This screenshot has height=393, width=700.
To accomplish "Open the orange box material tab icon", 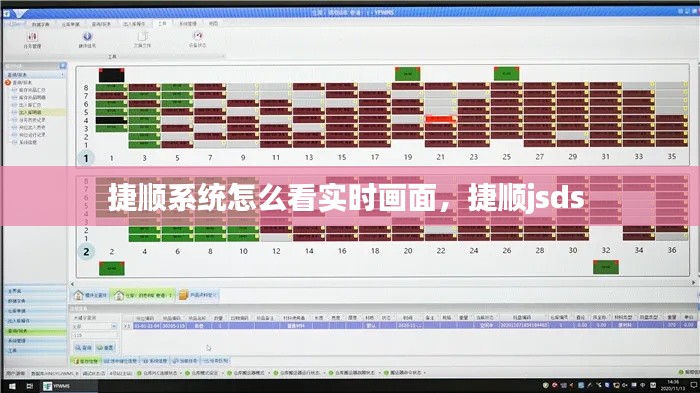I will click(183, 295).
